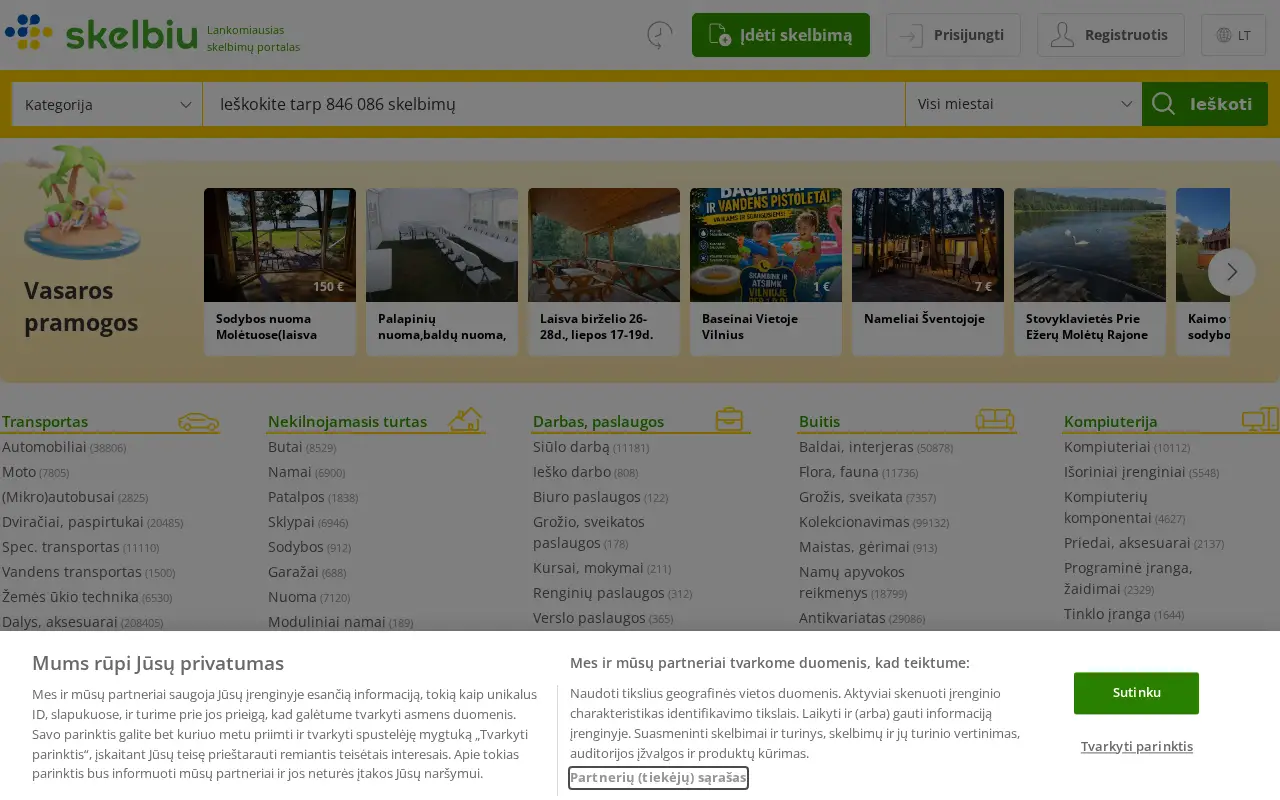Open the Partnerių (tiekėjų) sąrašas link
Screen dimensions: 1280x800
click(x=658, y=777)
